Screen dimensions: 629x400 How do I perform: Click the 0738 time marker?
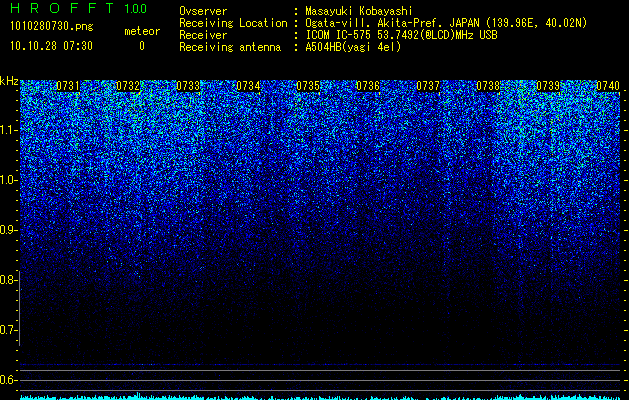click(488, 86)
